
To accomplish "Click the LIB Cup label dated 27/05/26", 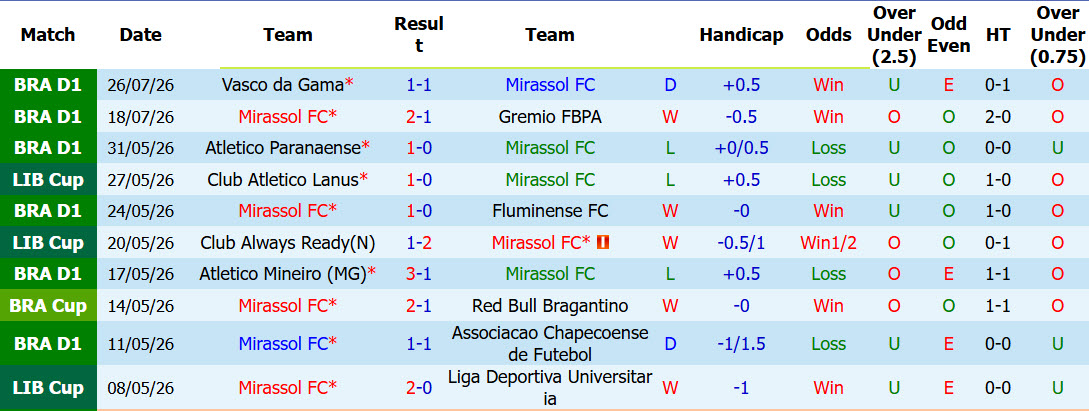I will point(48,180).
